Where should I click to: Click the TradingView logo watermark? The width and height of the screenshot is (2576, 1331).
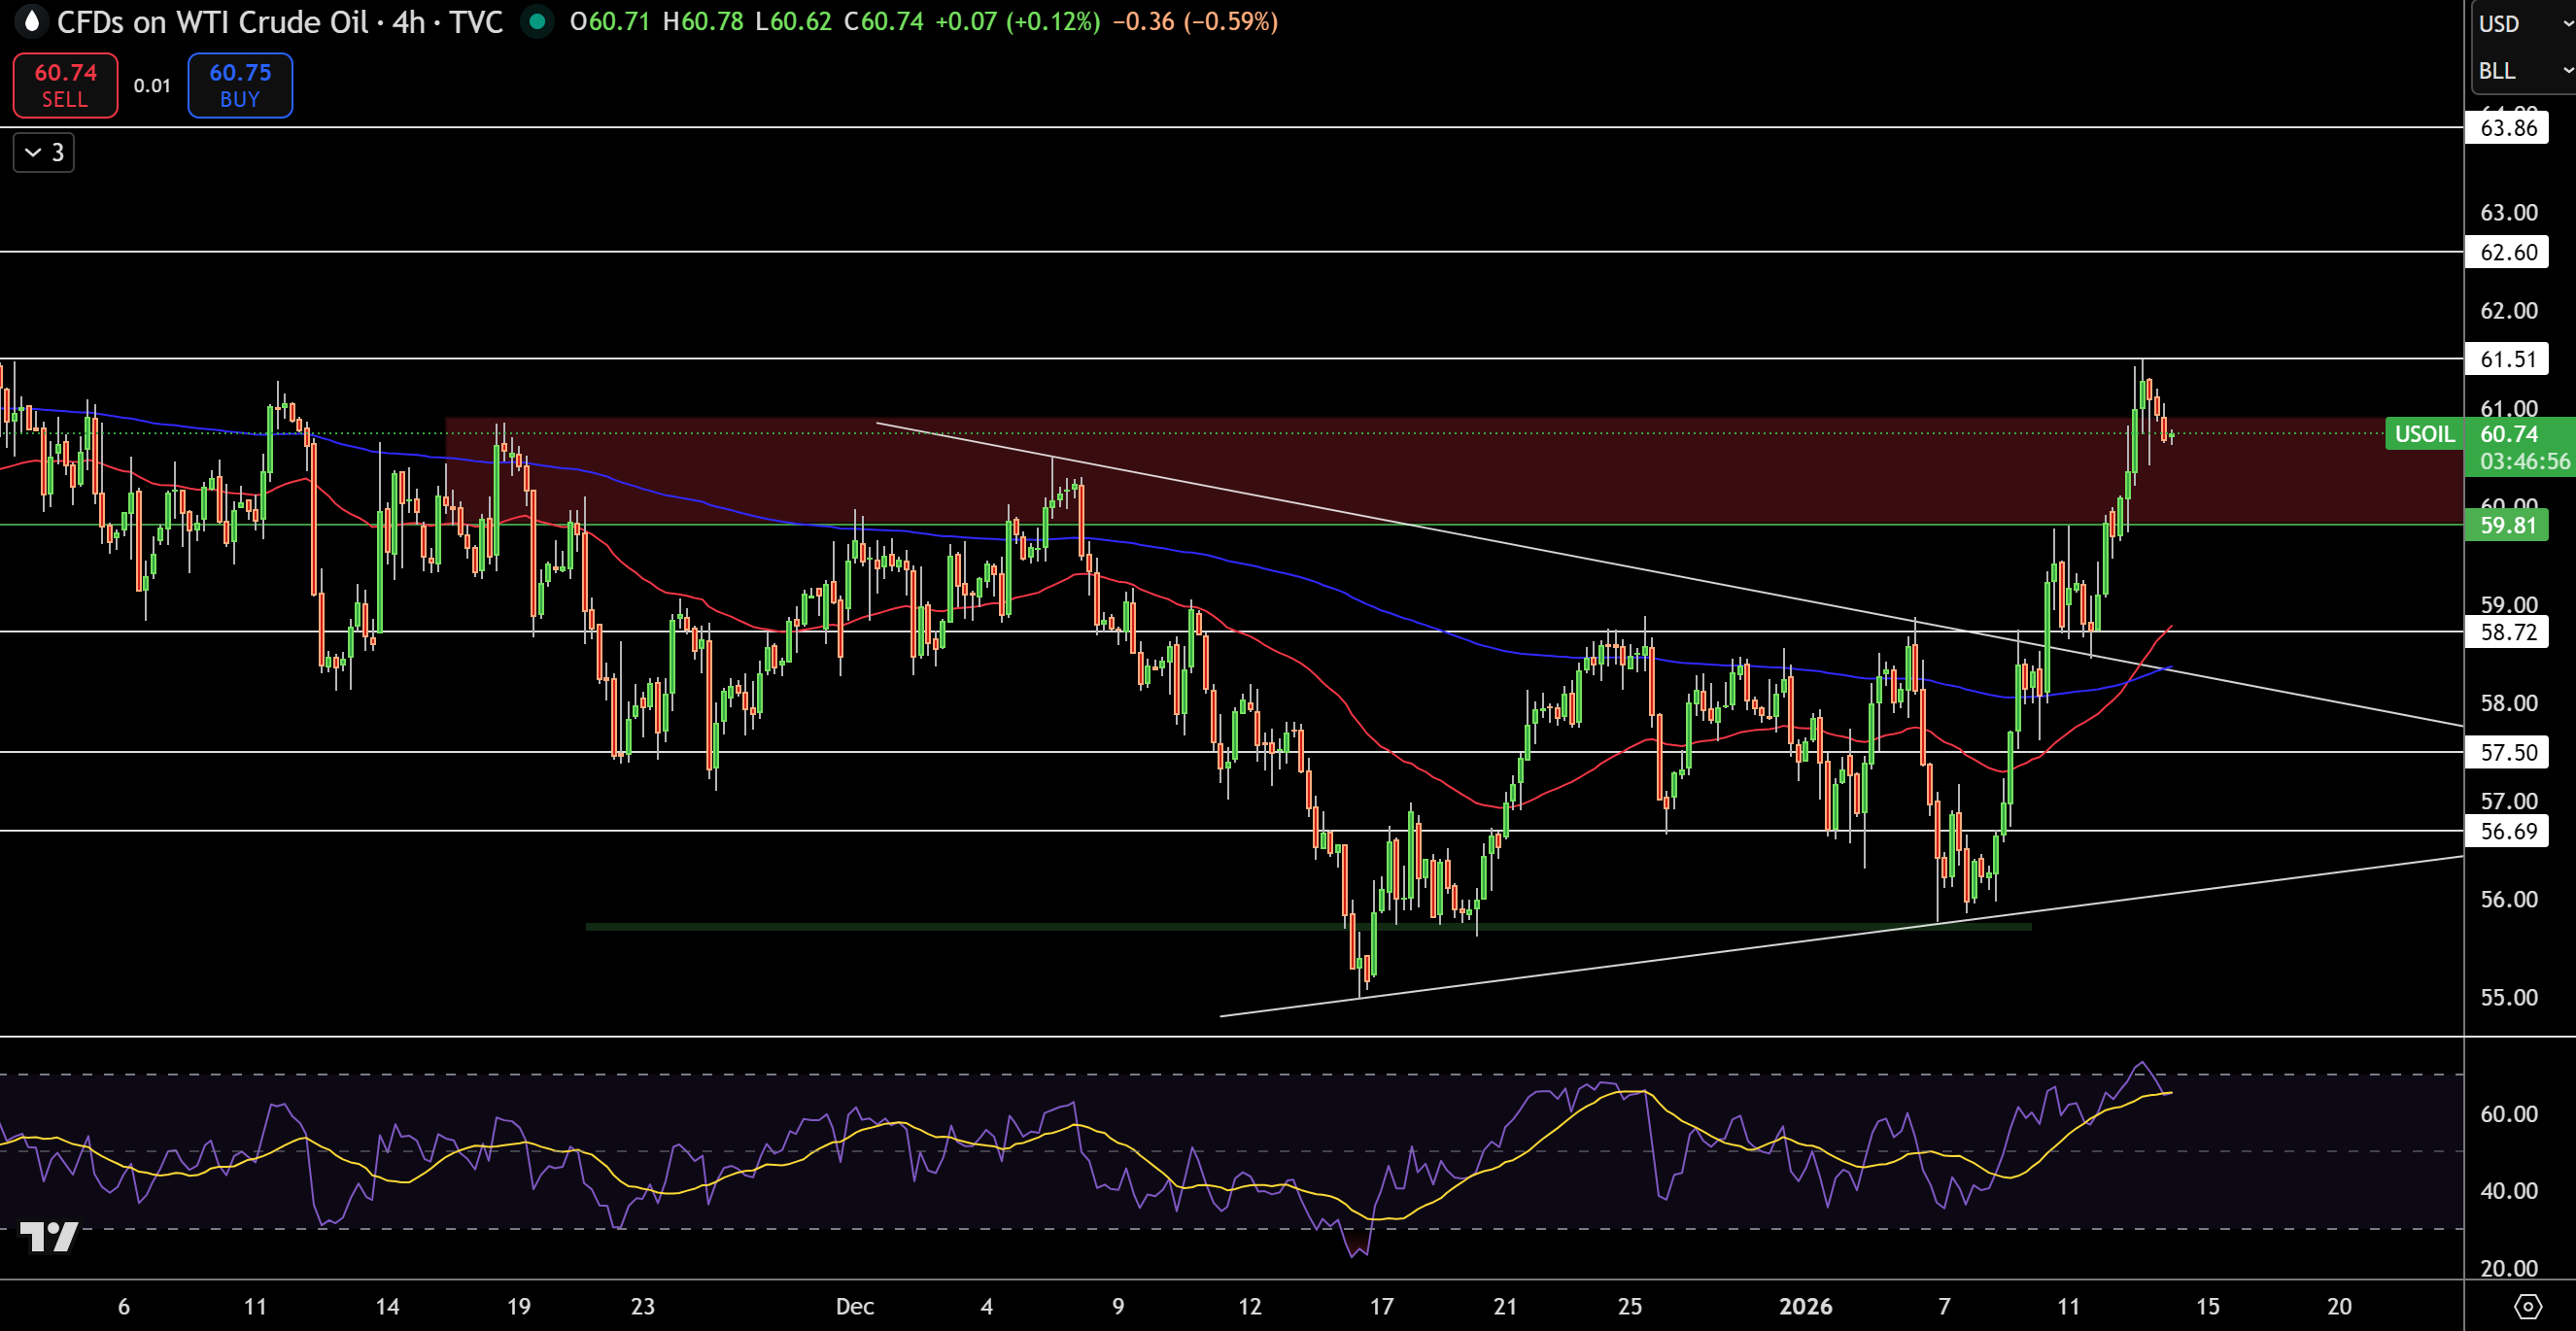tap(49, 1237)
